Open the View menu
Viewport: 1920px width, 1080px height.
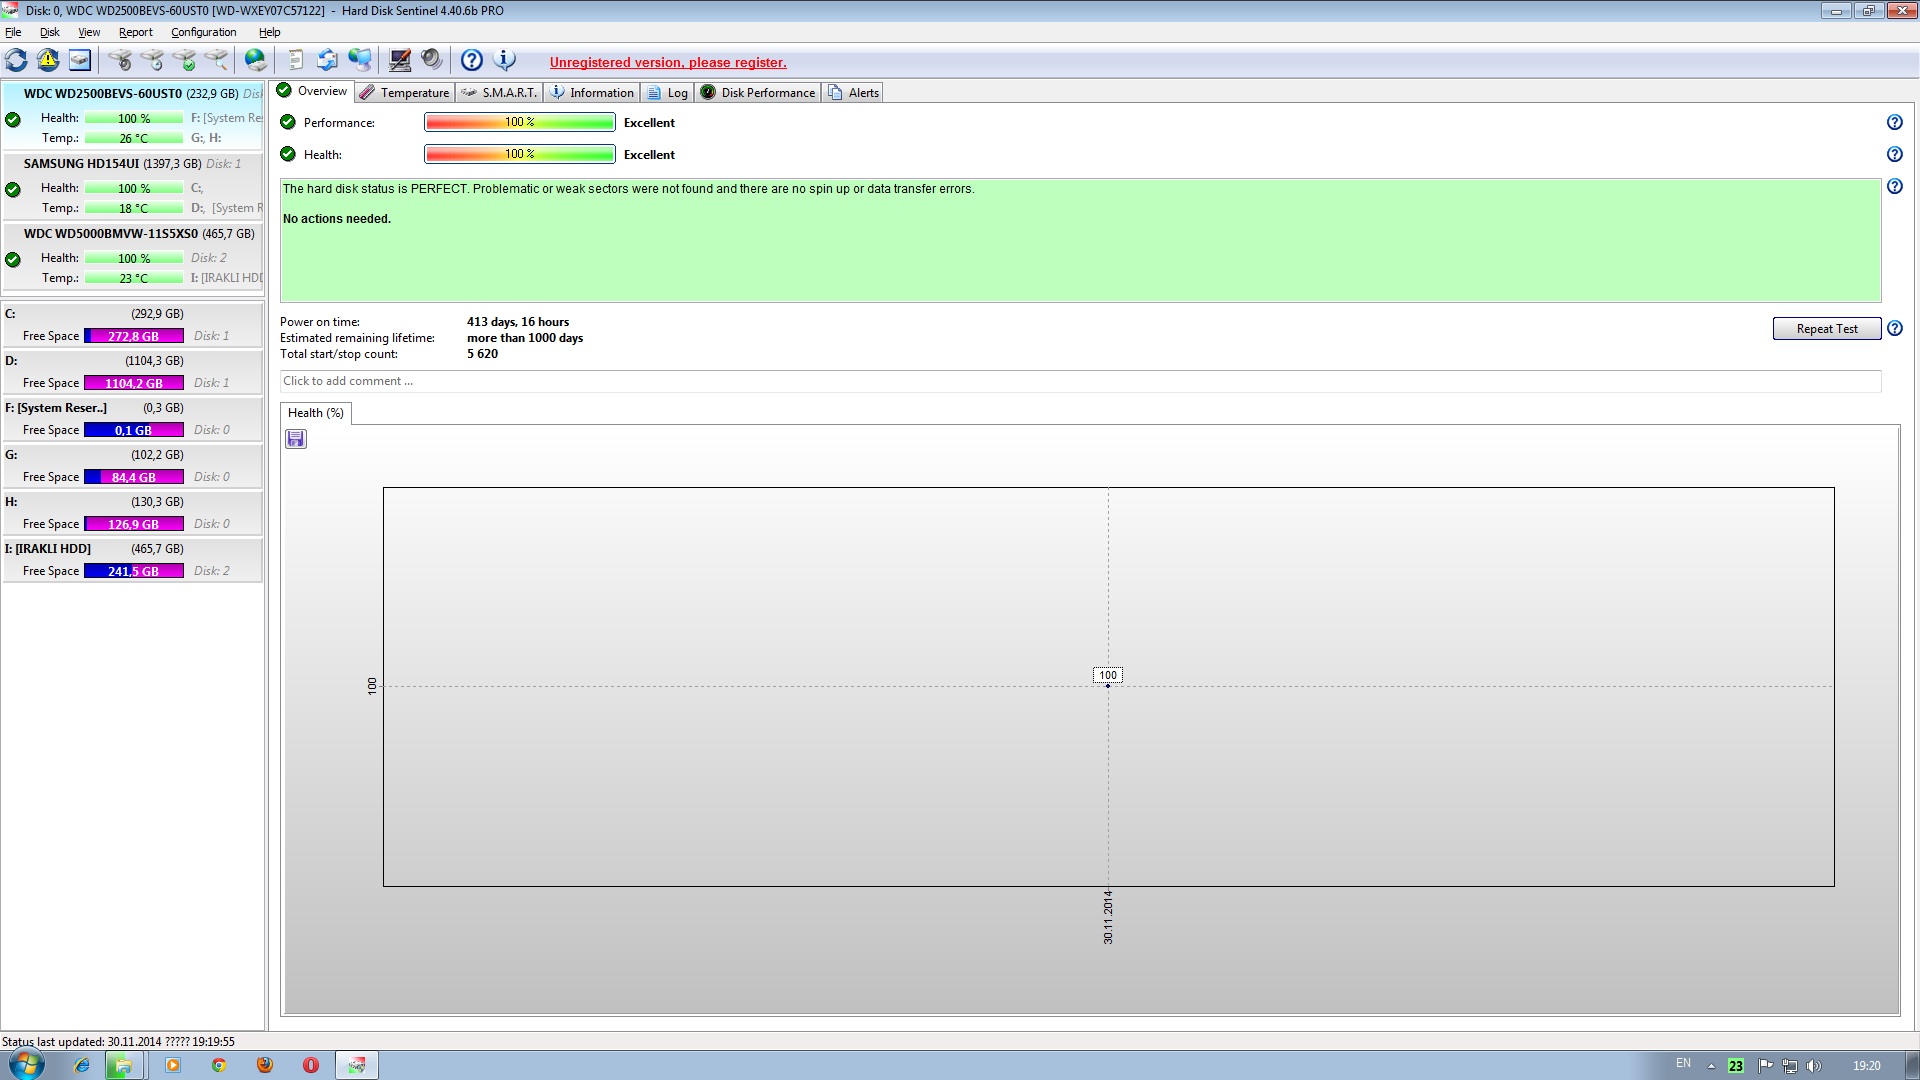(89, 32)
